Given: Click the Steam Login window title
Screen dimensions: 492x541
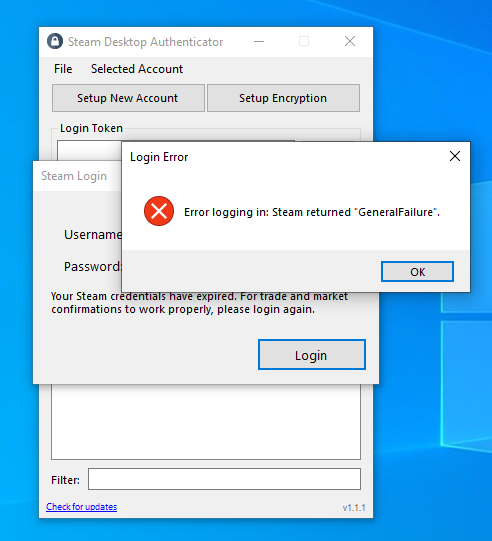Looking at the screenshot, I should click(x=74, y=176).
